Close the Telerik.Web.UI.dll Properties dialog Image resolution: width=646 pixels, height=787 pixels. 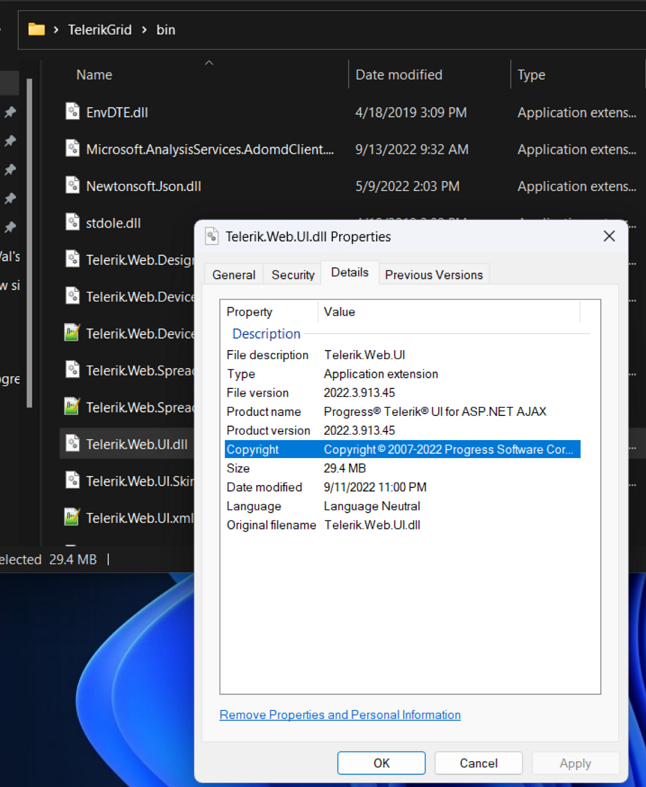point(609,236)
